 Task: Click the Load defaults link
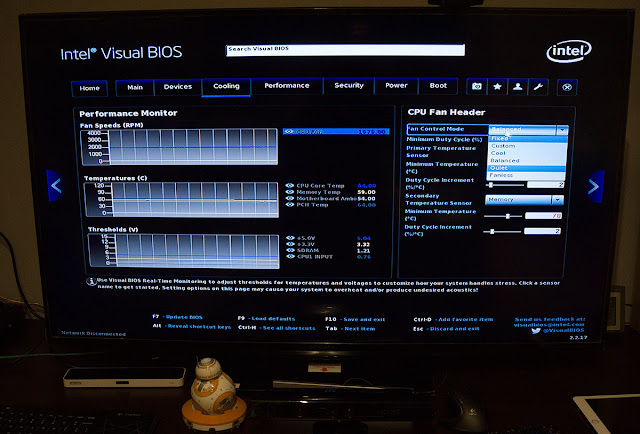pos(273,318)
